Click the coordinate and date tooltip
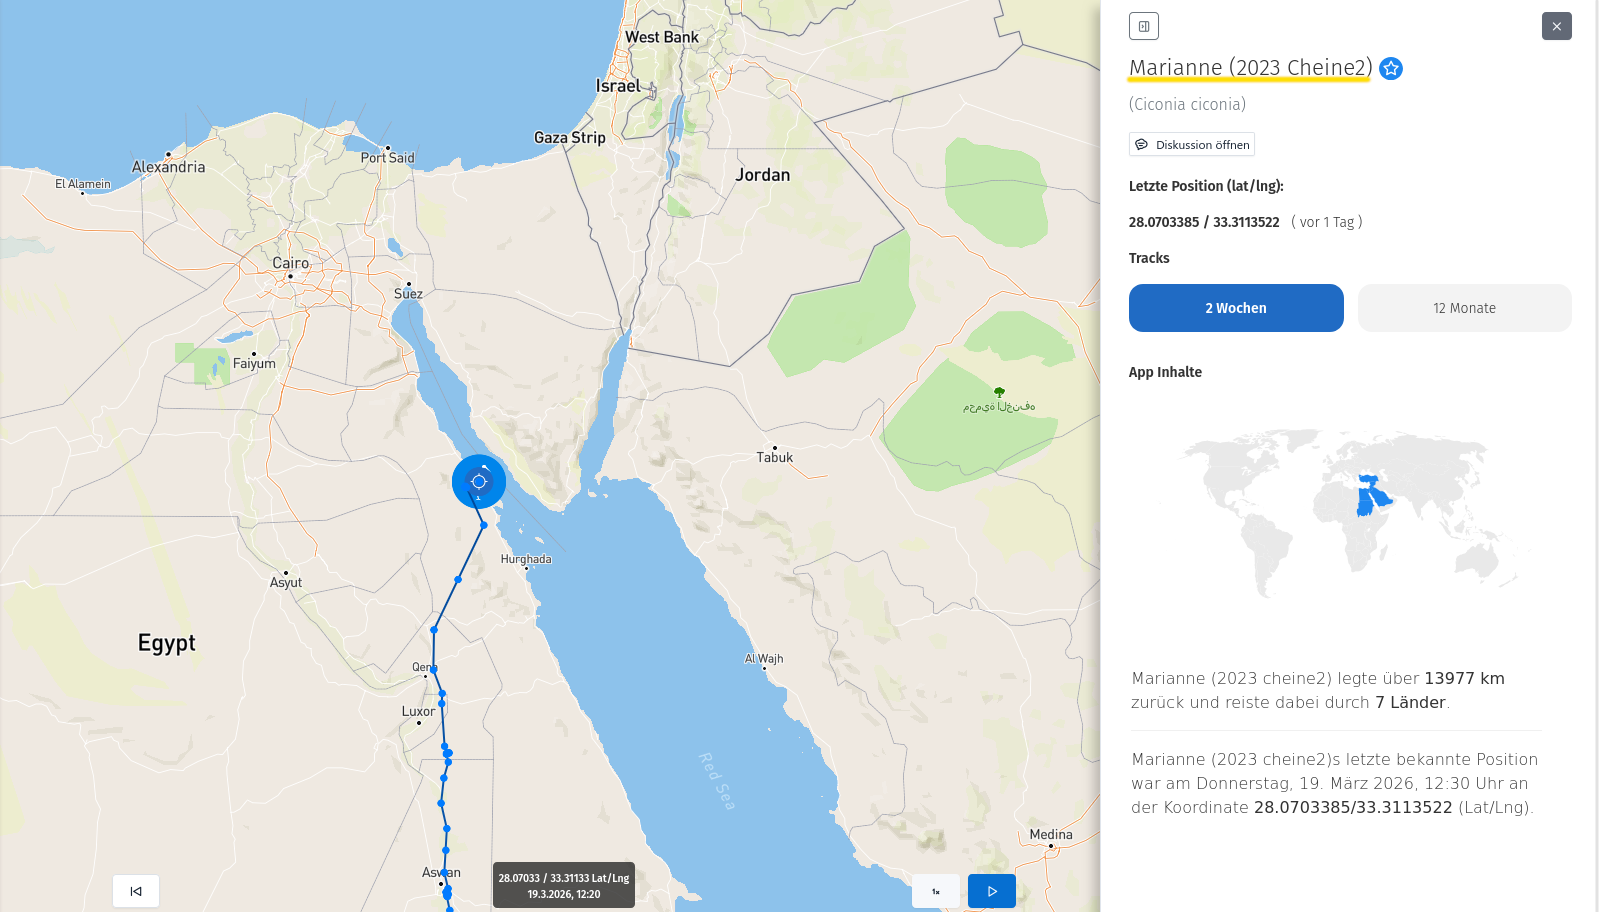The width and height of the screenshot is (1600, 912). pyautogui.click(x=564, y=885)
